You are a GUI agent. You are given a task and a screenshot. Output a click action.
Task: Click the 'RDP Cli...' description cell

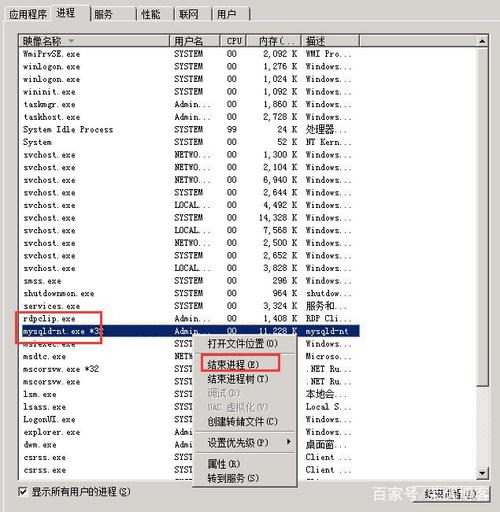point(328,319)
